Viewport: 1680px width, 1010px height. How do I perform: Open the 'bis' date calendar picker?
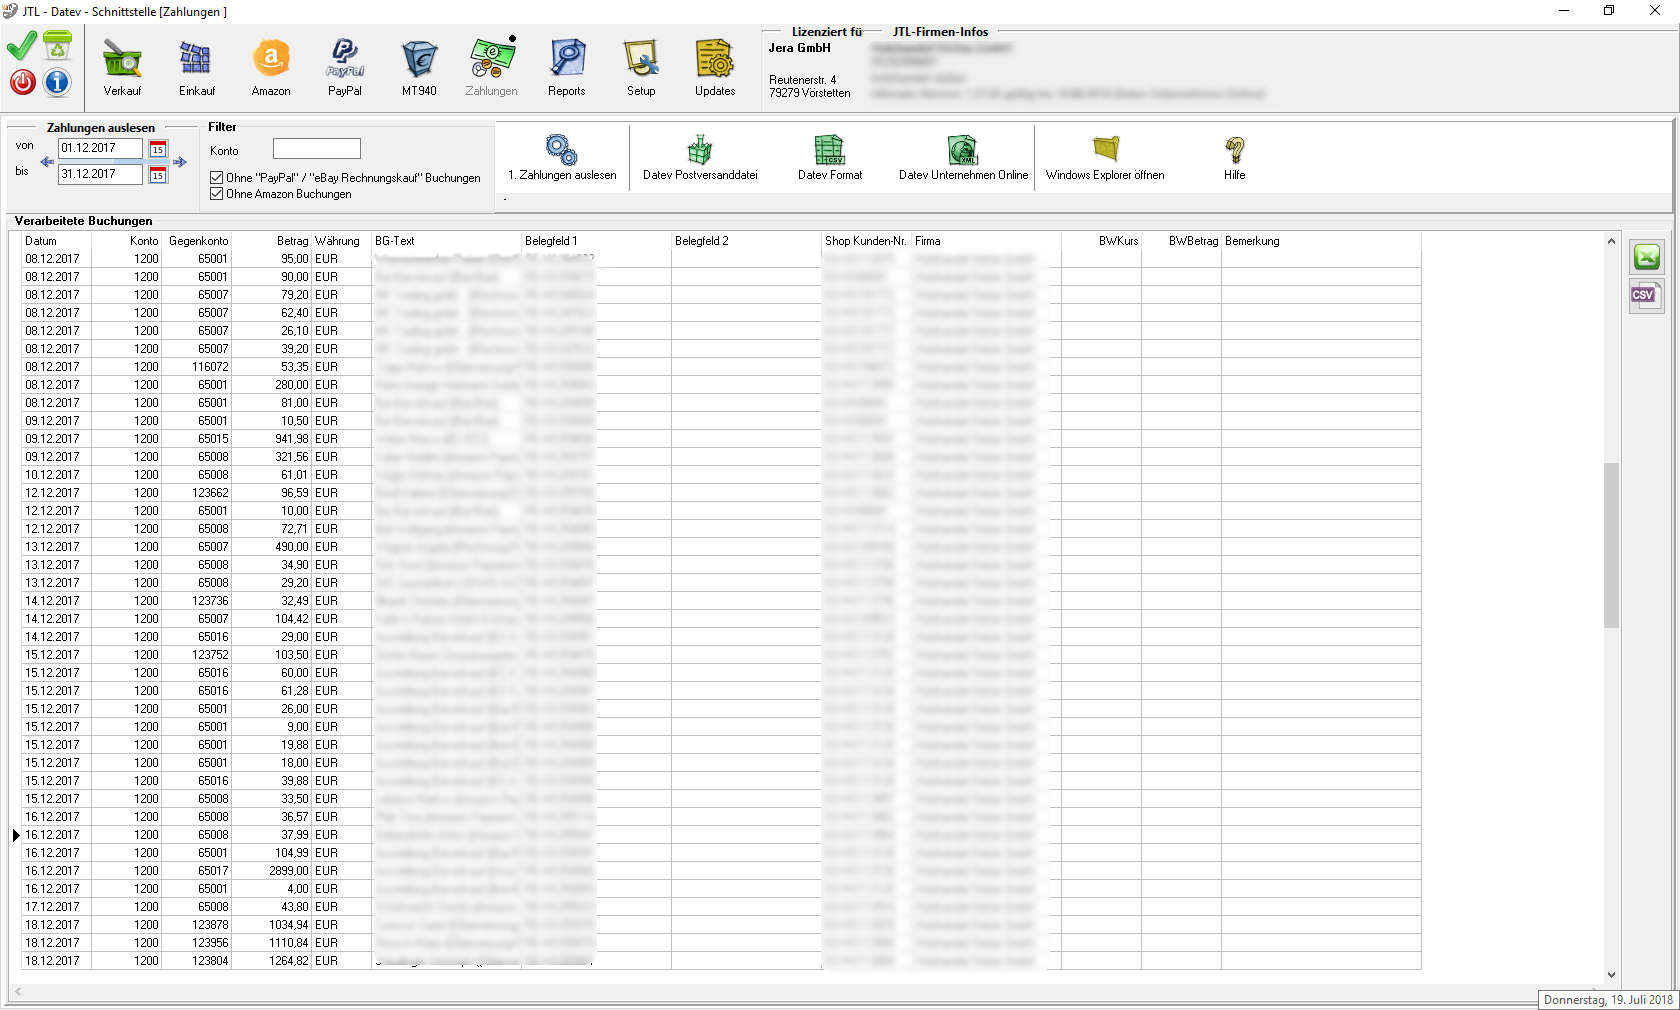coord(158,175)
